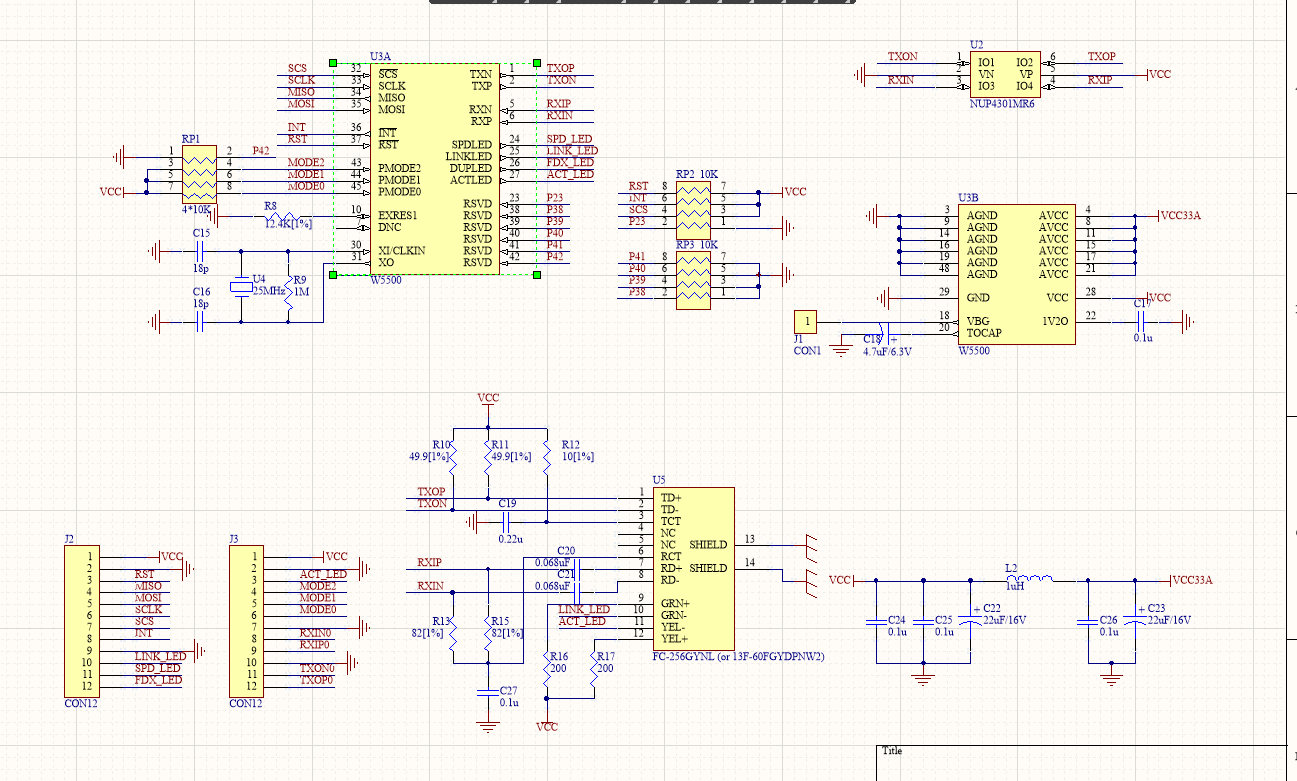
Task: Click the TOCAP pin name on U3B
Action: tap(983, 333)
